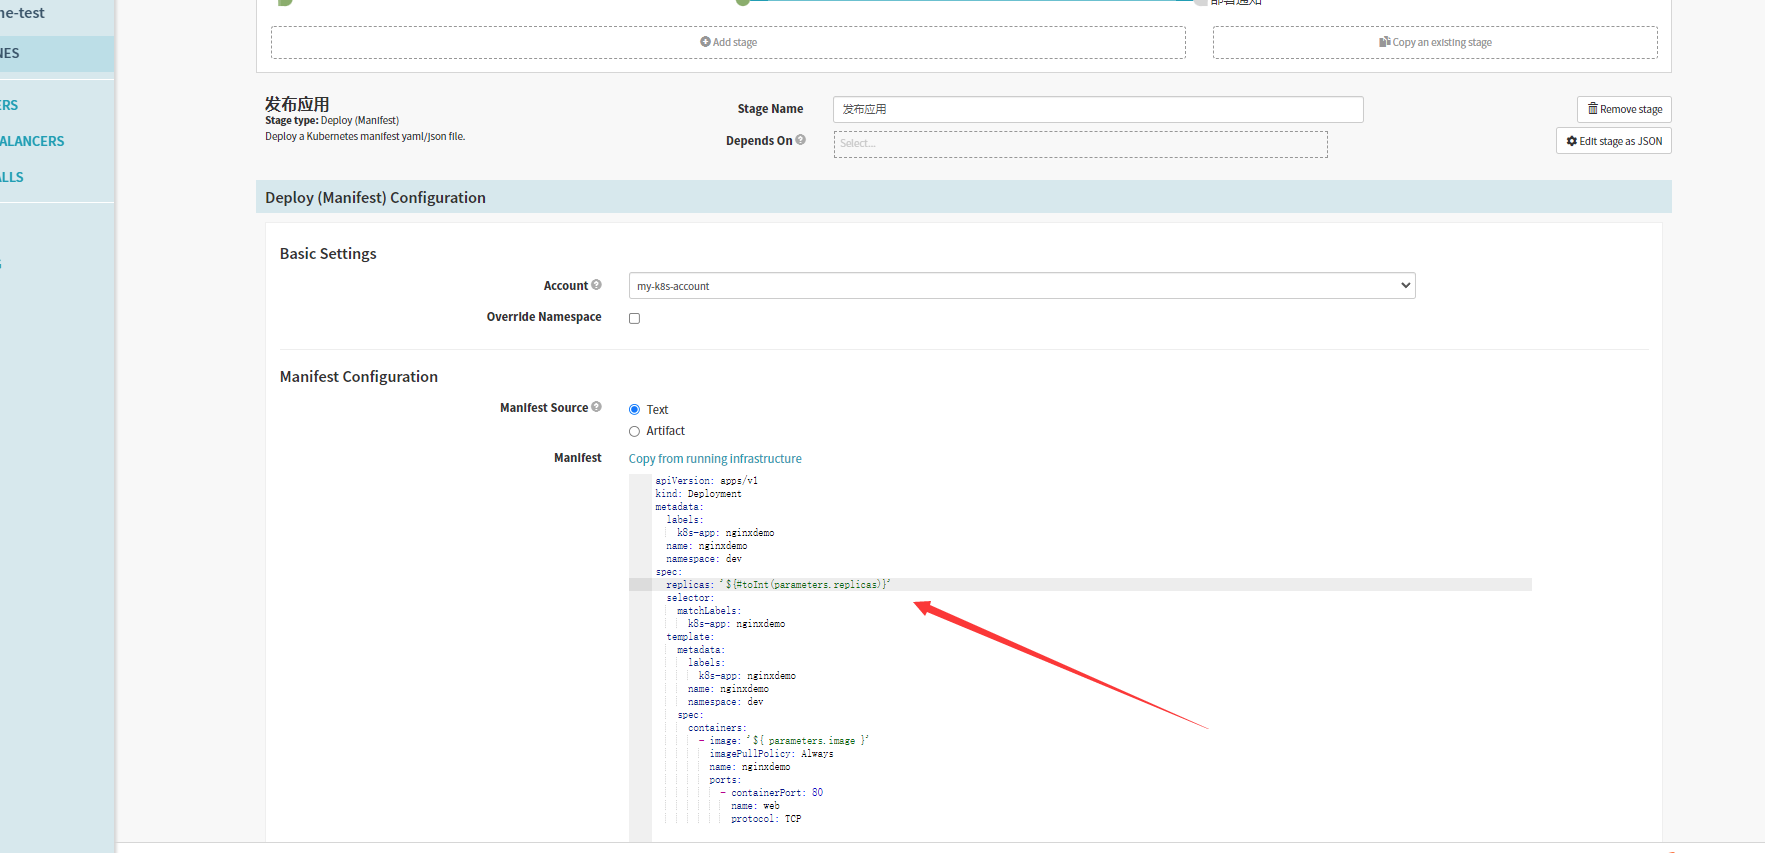The height and width of the screenshot is (853, 1765).
Task: Click the line 'apiVersion: apps/v1'
Action: (x=706, y=481)
